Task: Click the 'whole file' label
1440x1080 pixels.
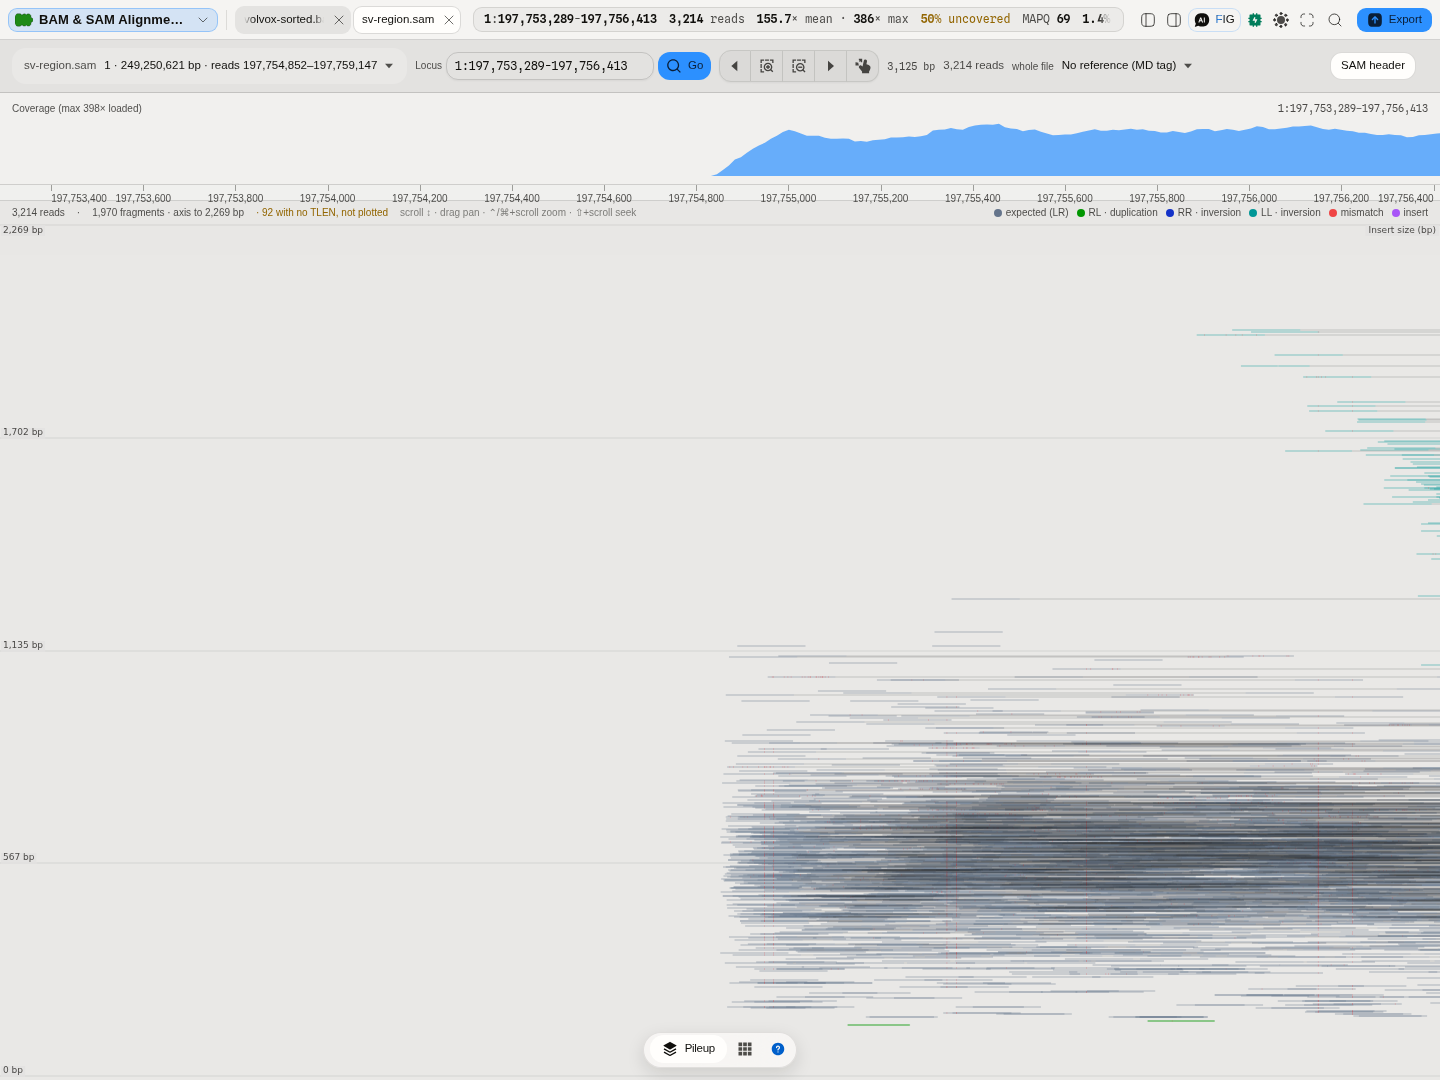Action: [x=1032, y=67]
